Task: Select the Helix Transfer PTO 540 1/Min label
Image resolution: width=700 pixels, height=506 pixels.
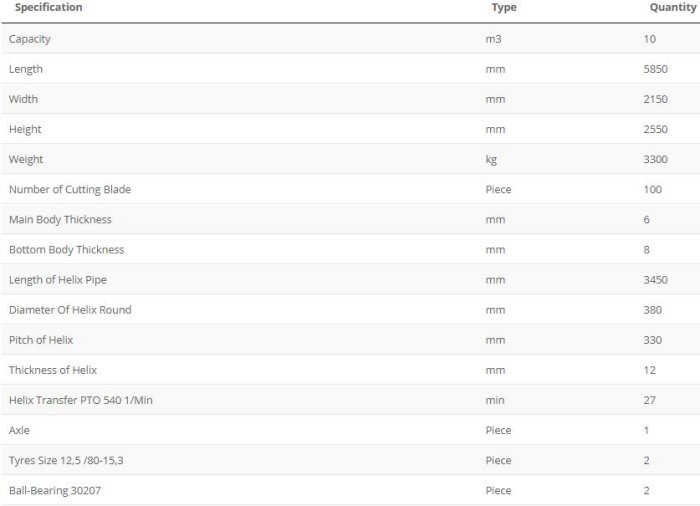Action: tap(81, 400)
